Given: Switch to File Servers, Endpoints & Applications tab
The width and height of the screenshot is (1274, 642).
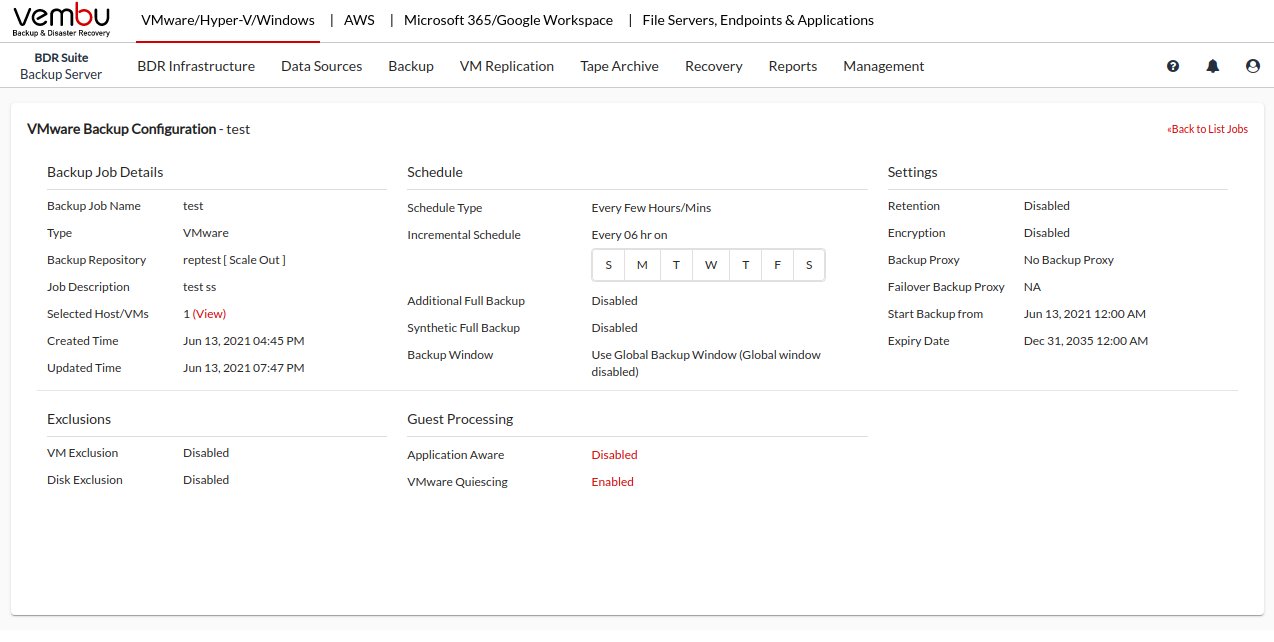Looking at the screenshot, I should 758,20.
